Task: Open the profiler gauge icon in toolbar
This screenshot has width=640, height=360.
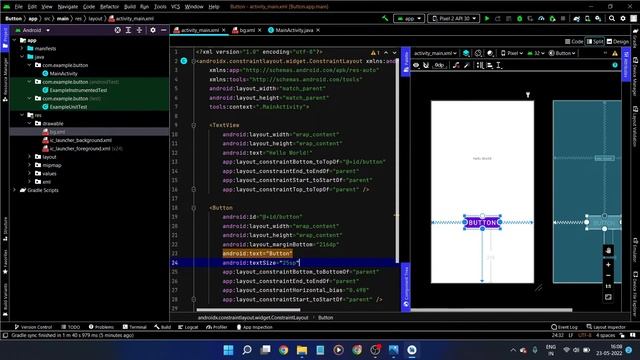Action: (x=541, y=18)
